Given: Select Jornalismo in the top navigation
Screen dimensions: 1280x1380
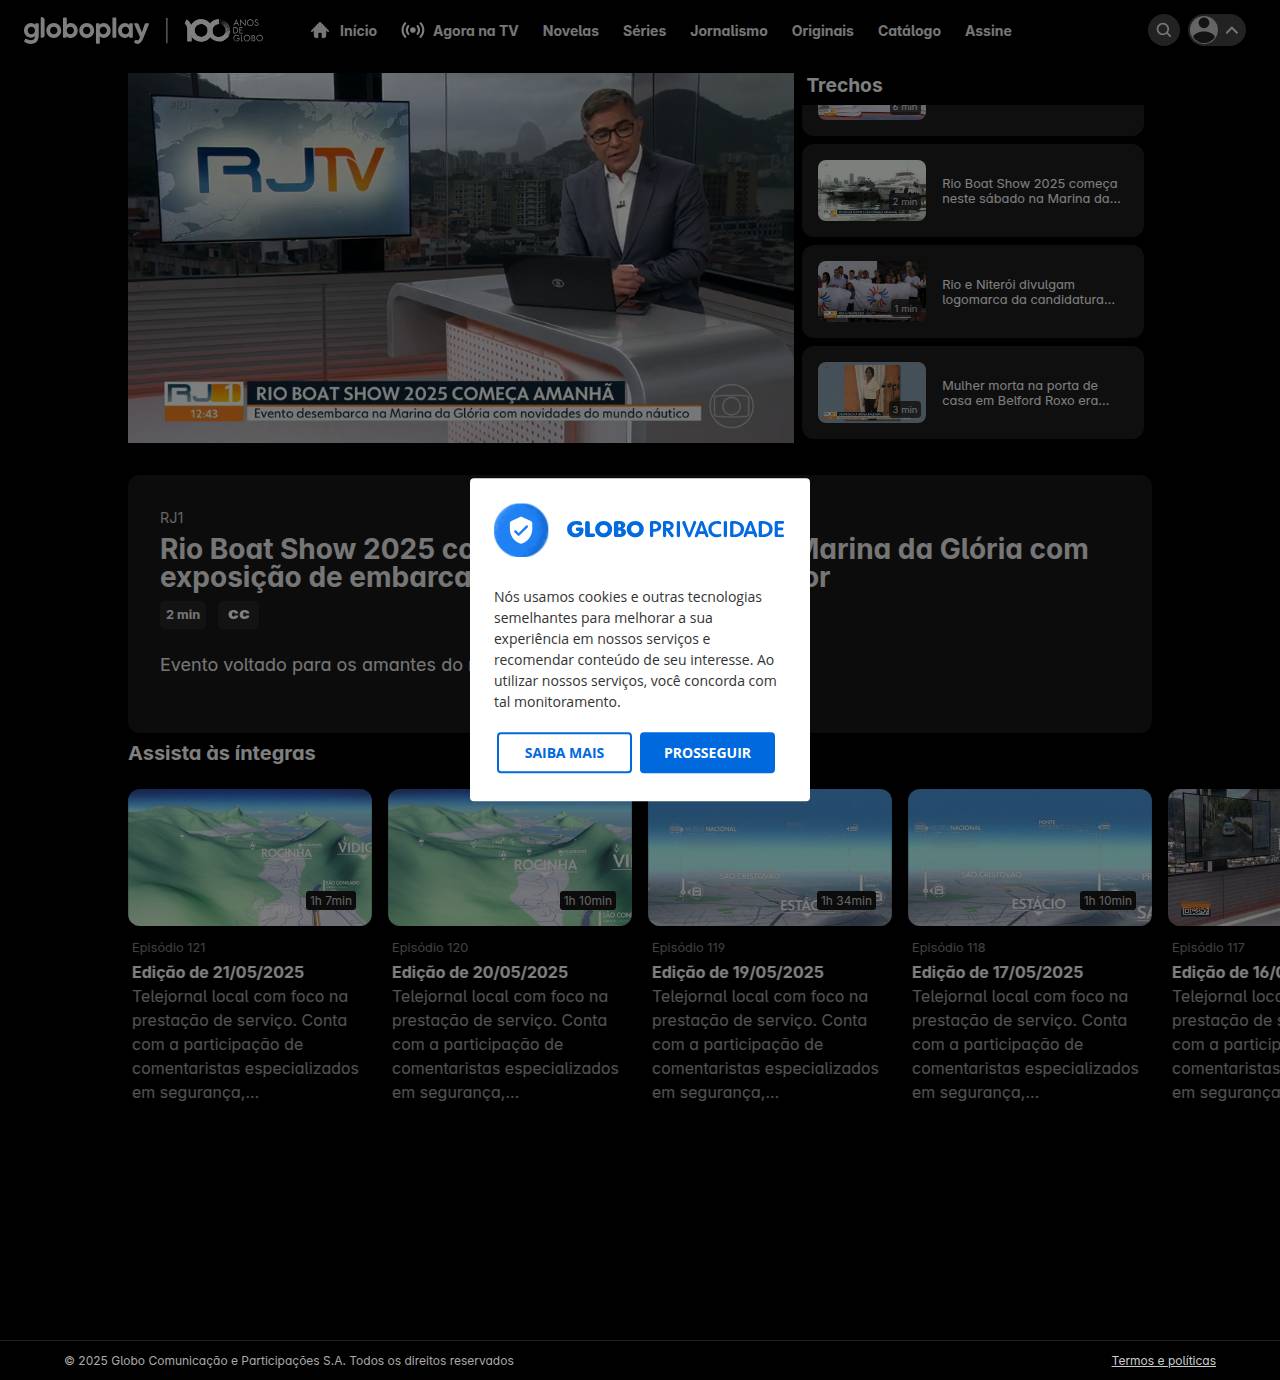Looking at the screenshot, I should pyautogui.click(x=728, y=31).
